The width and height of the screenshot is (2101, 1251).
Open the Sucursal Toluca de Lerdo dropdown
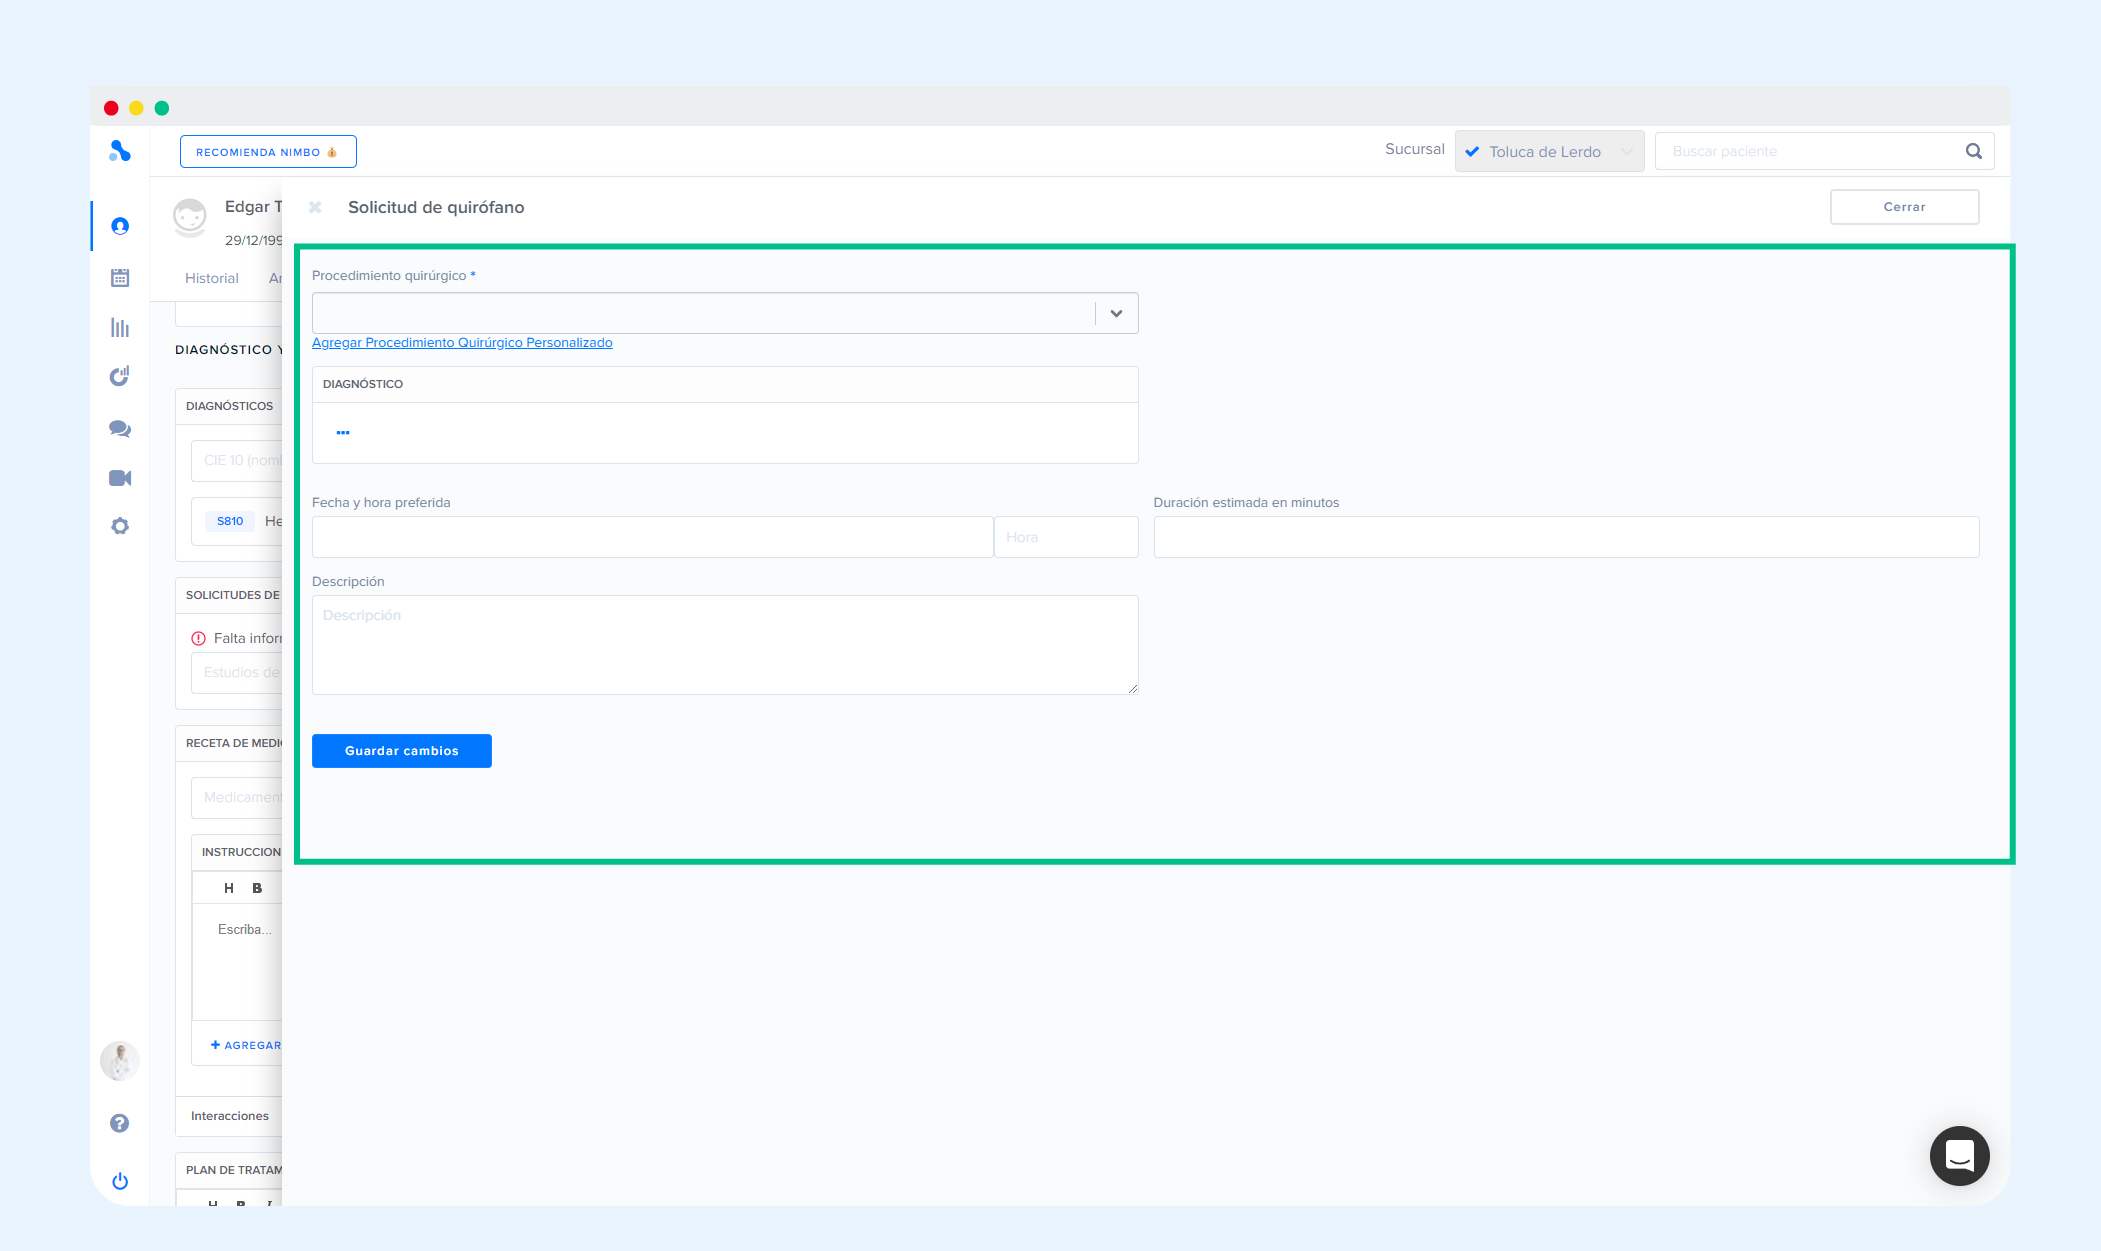1548,151
